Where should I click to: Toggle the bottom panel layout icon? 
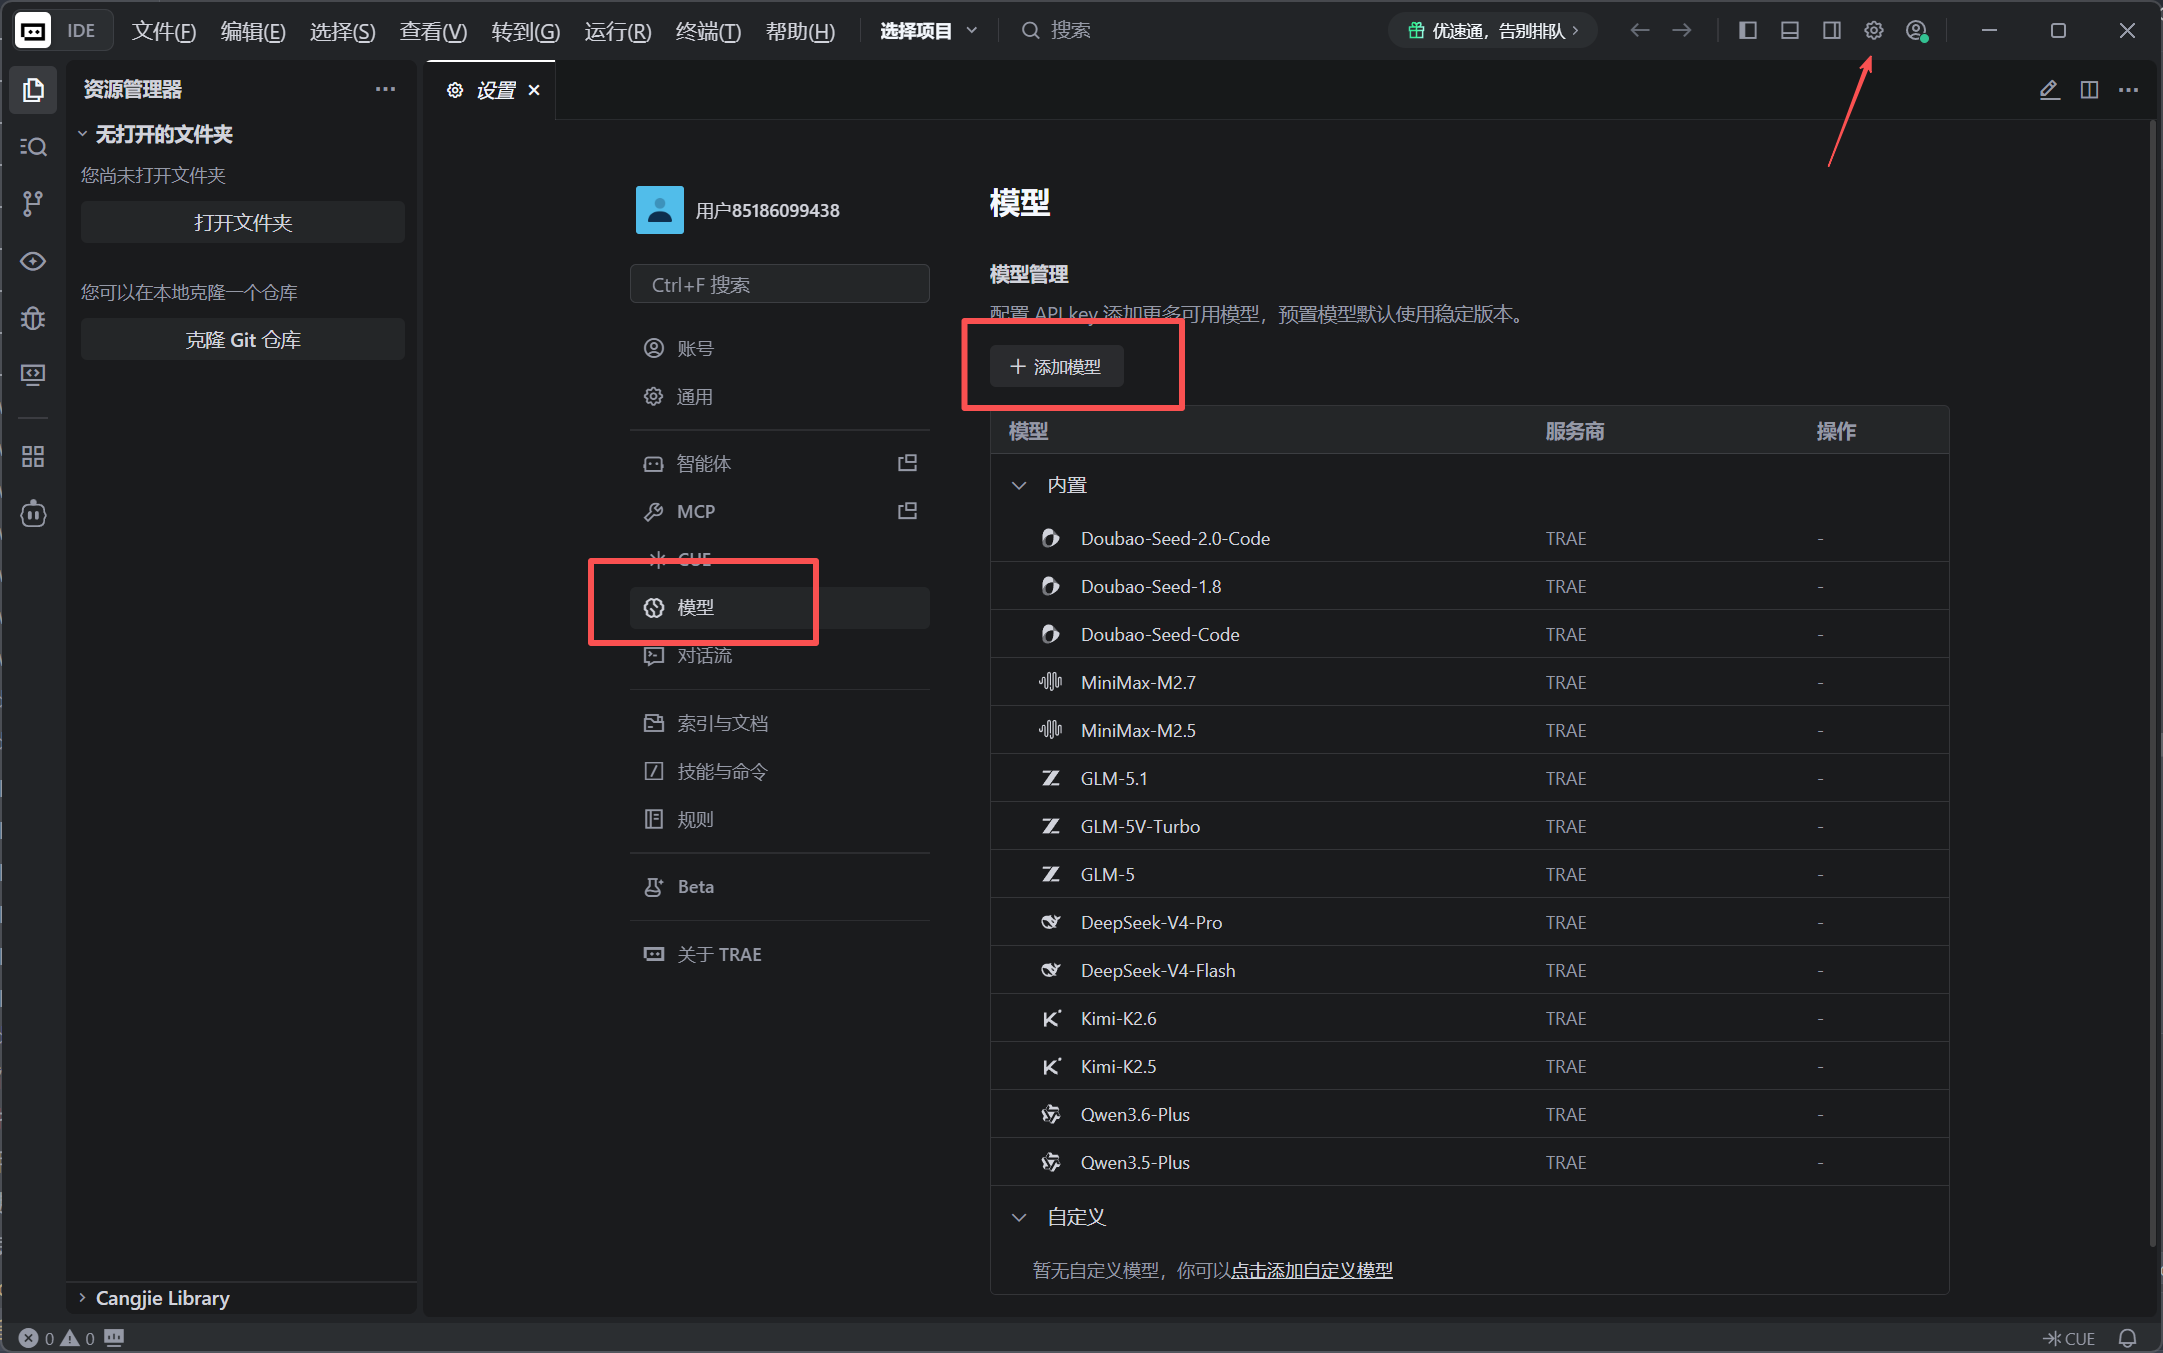tap(1789, 31)
